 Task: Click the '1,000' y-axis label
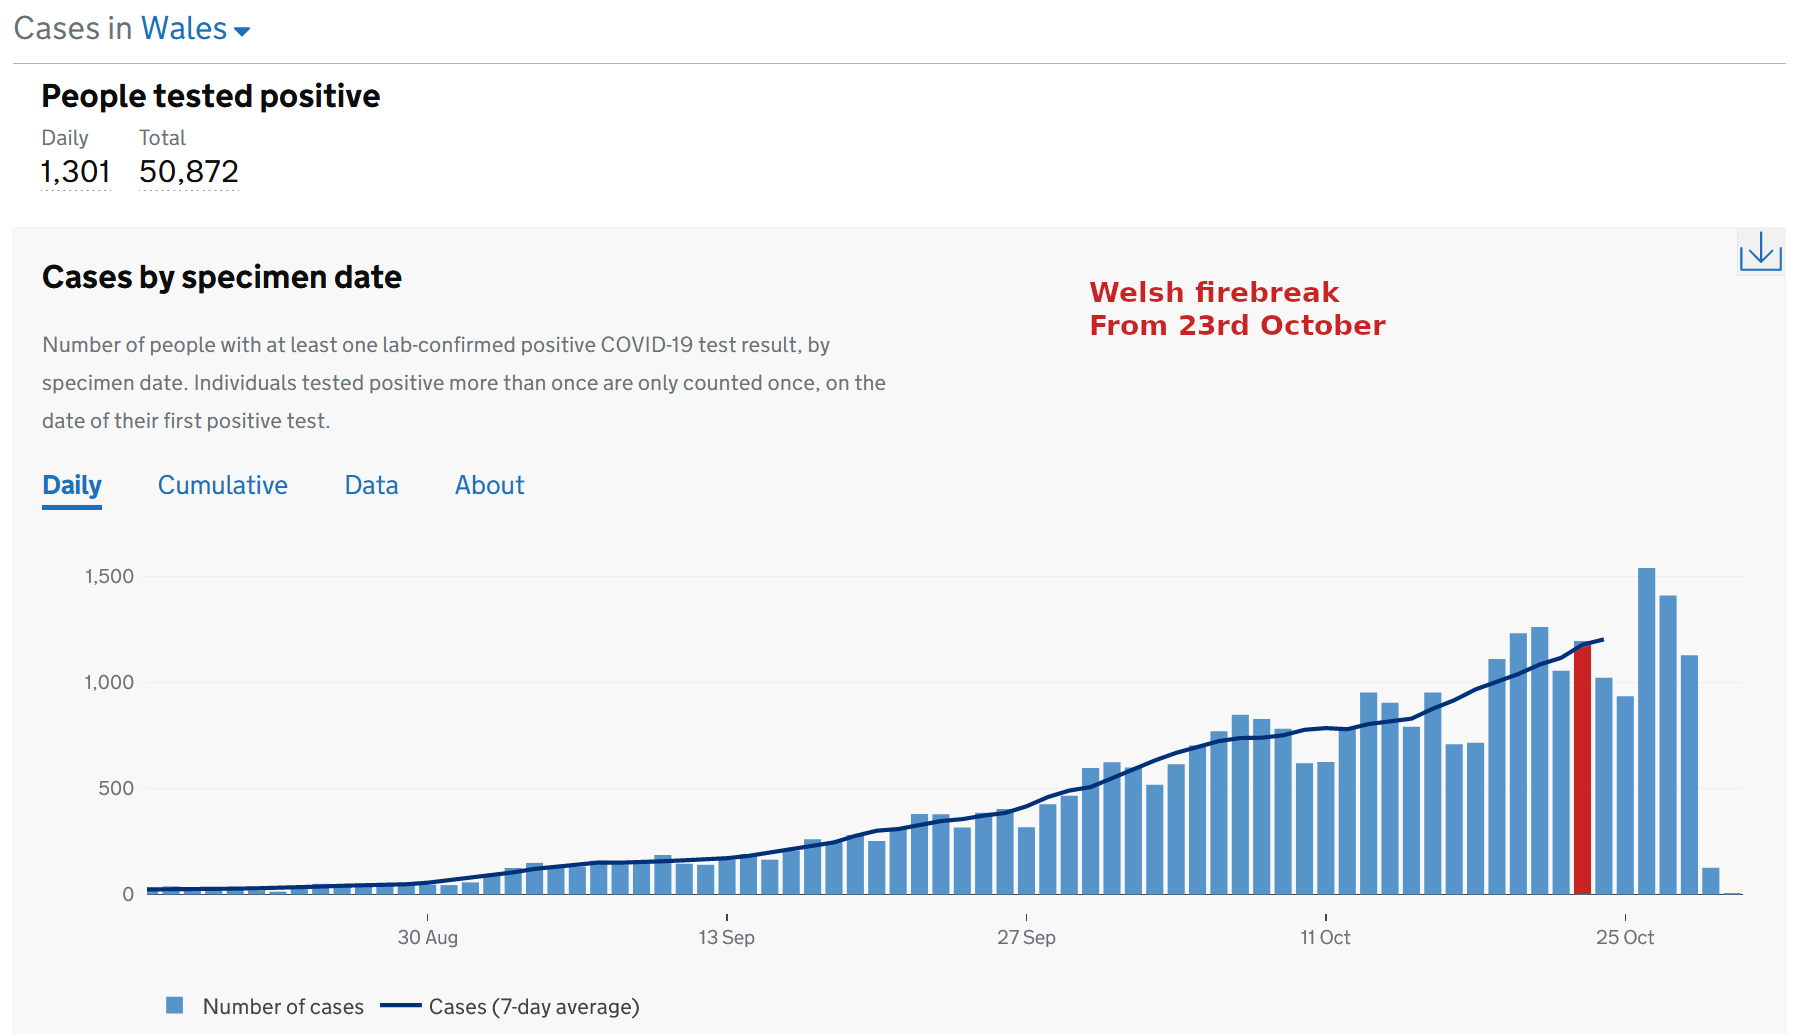pyautogui.click(x=109, y=682)
